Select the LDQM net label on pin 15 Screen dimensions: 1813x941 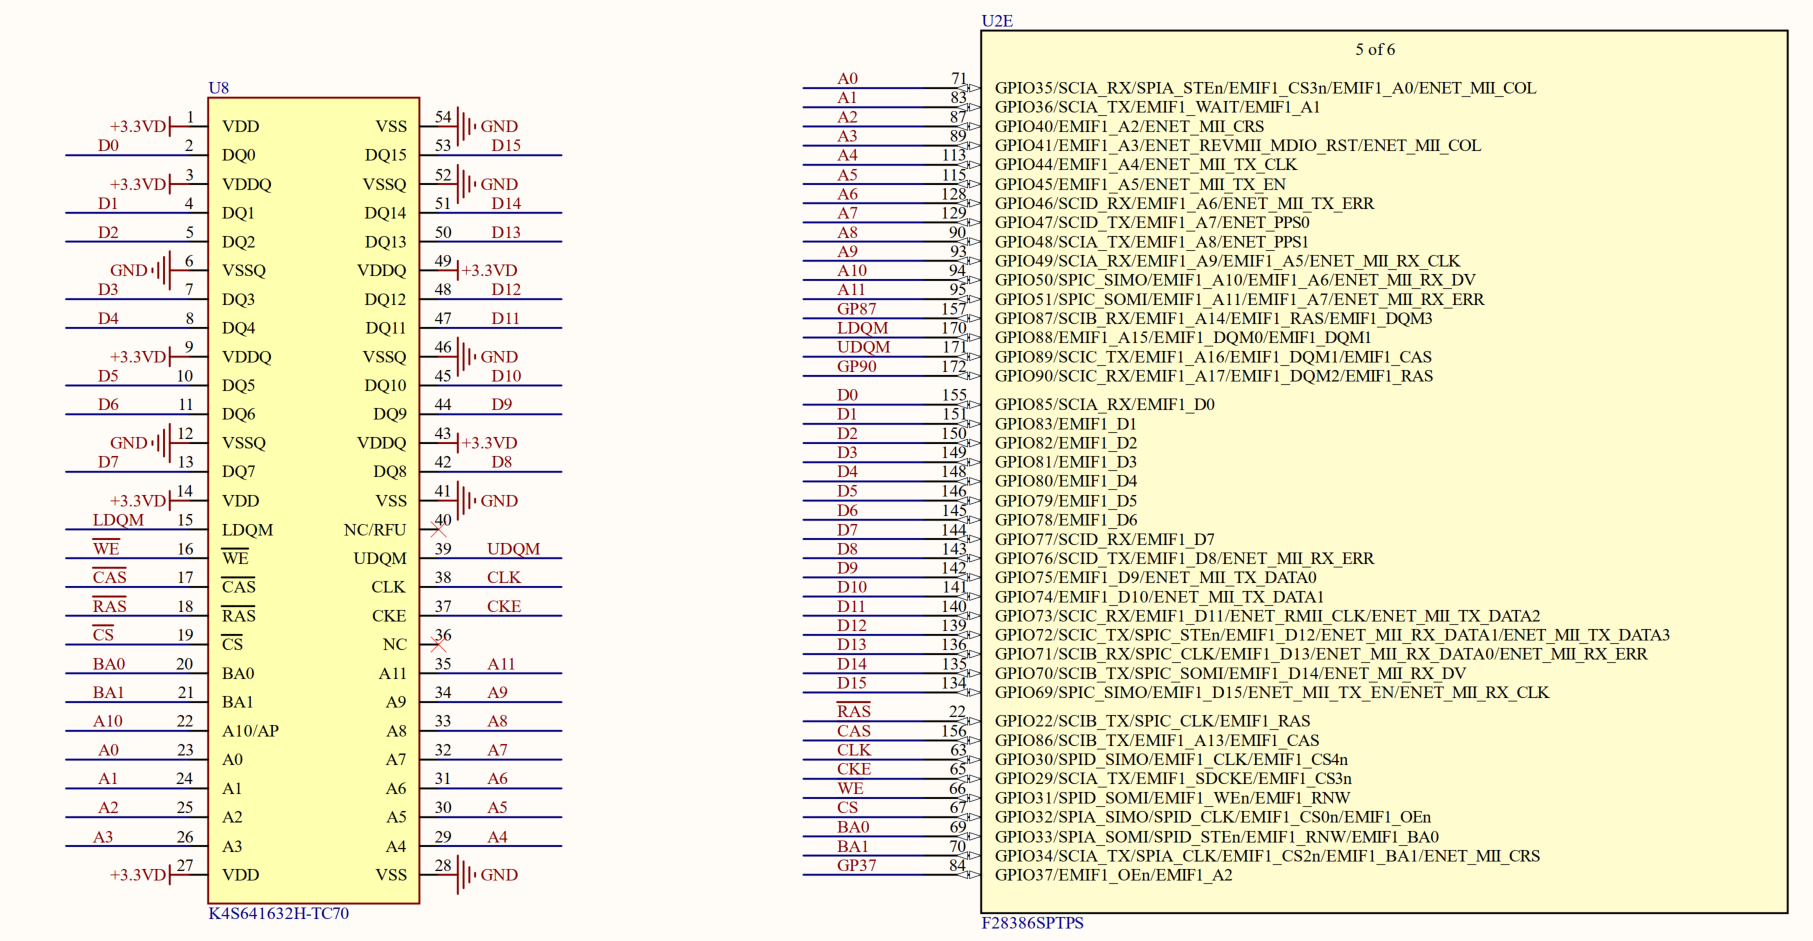[x=118, y=519]
